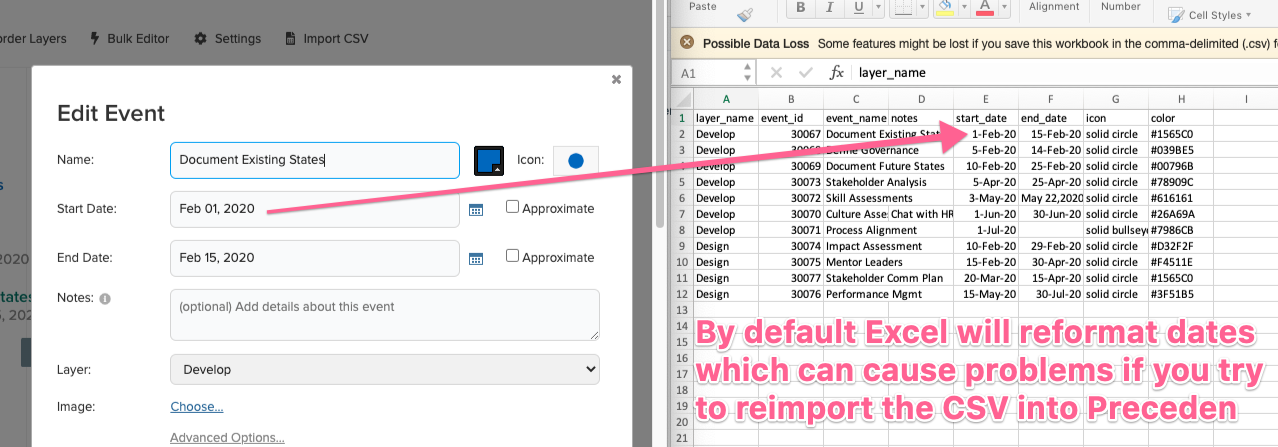1278x447 pixels.
Task: Click the Font Color A icon
Action: (985, 7)
